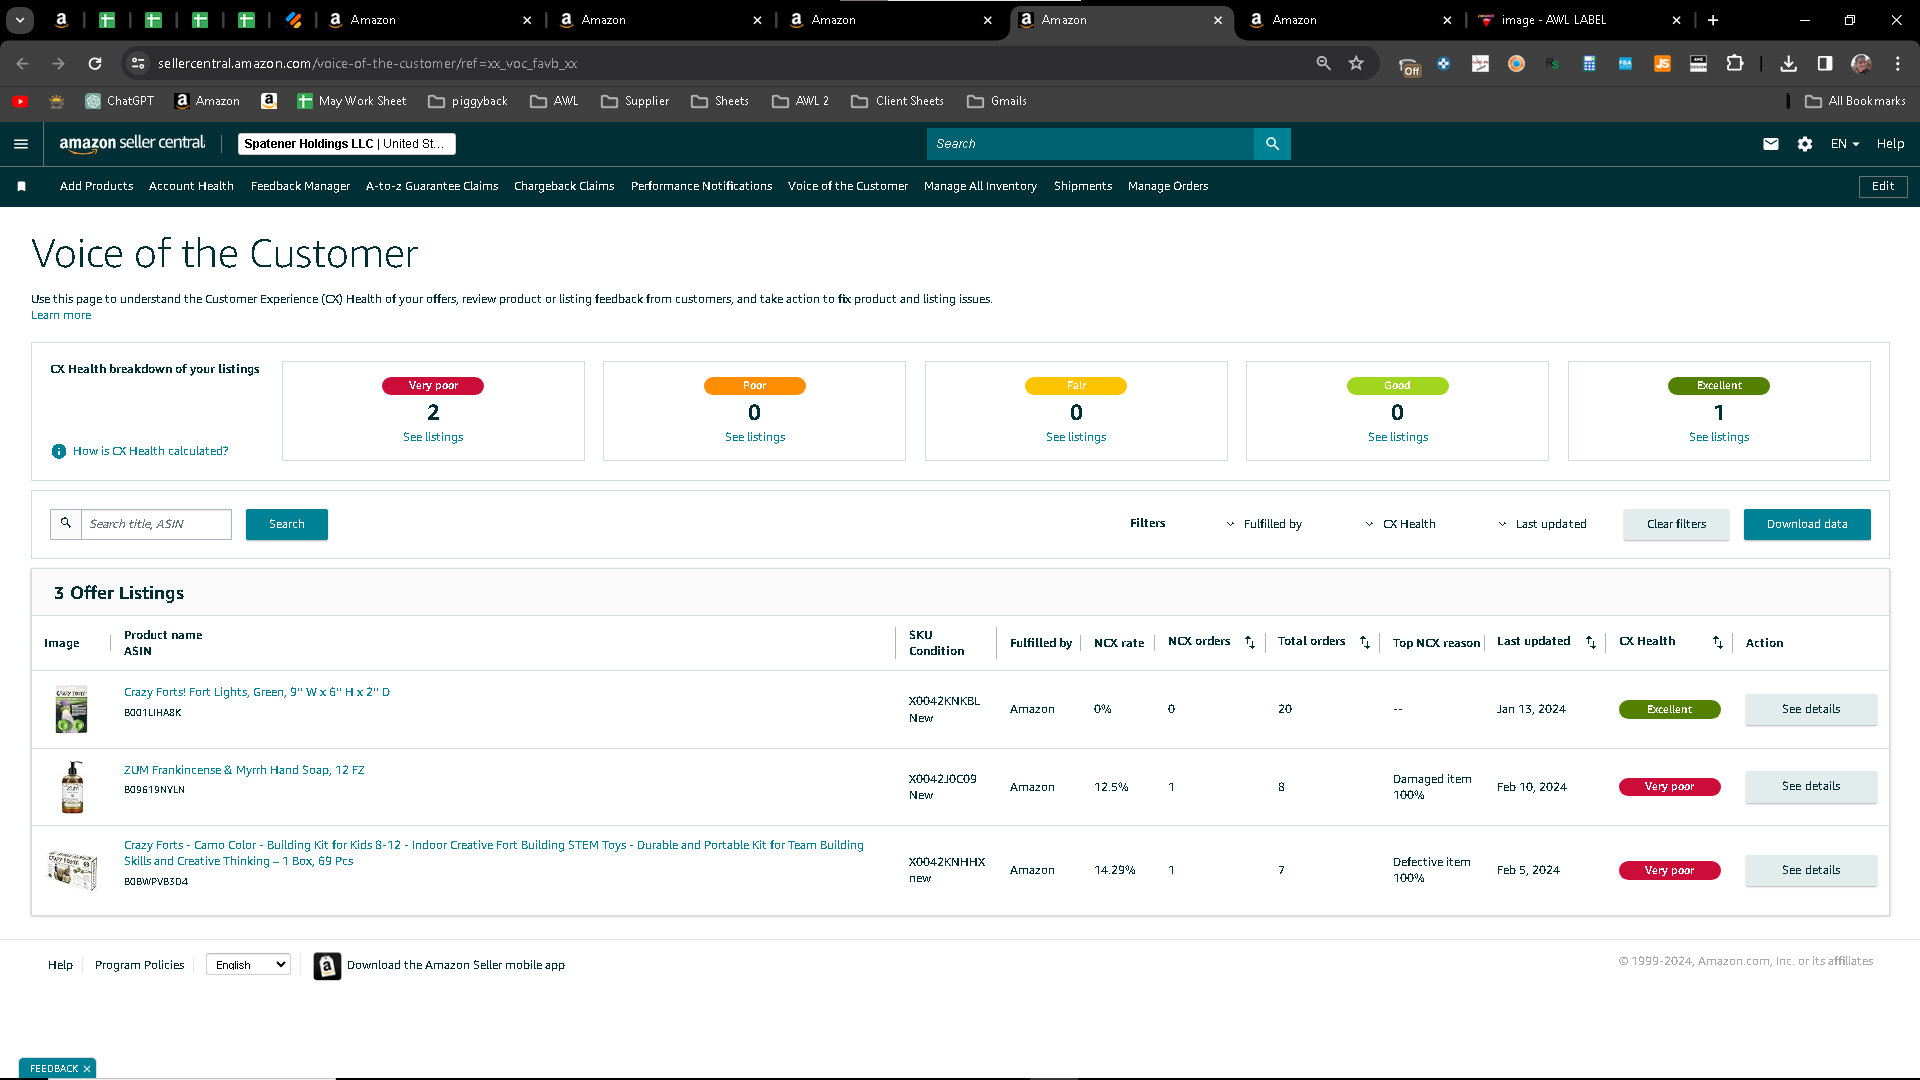This screenshot has height=1080, width=1920.
Task: Sort by NCX orders column arrows
Action: pyautogui.click(x=1250, y=642)
